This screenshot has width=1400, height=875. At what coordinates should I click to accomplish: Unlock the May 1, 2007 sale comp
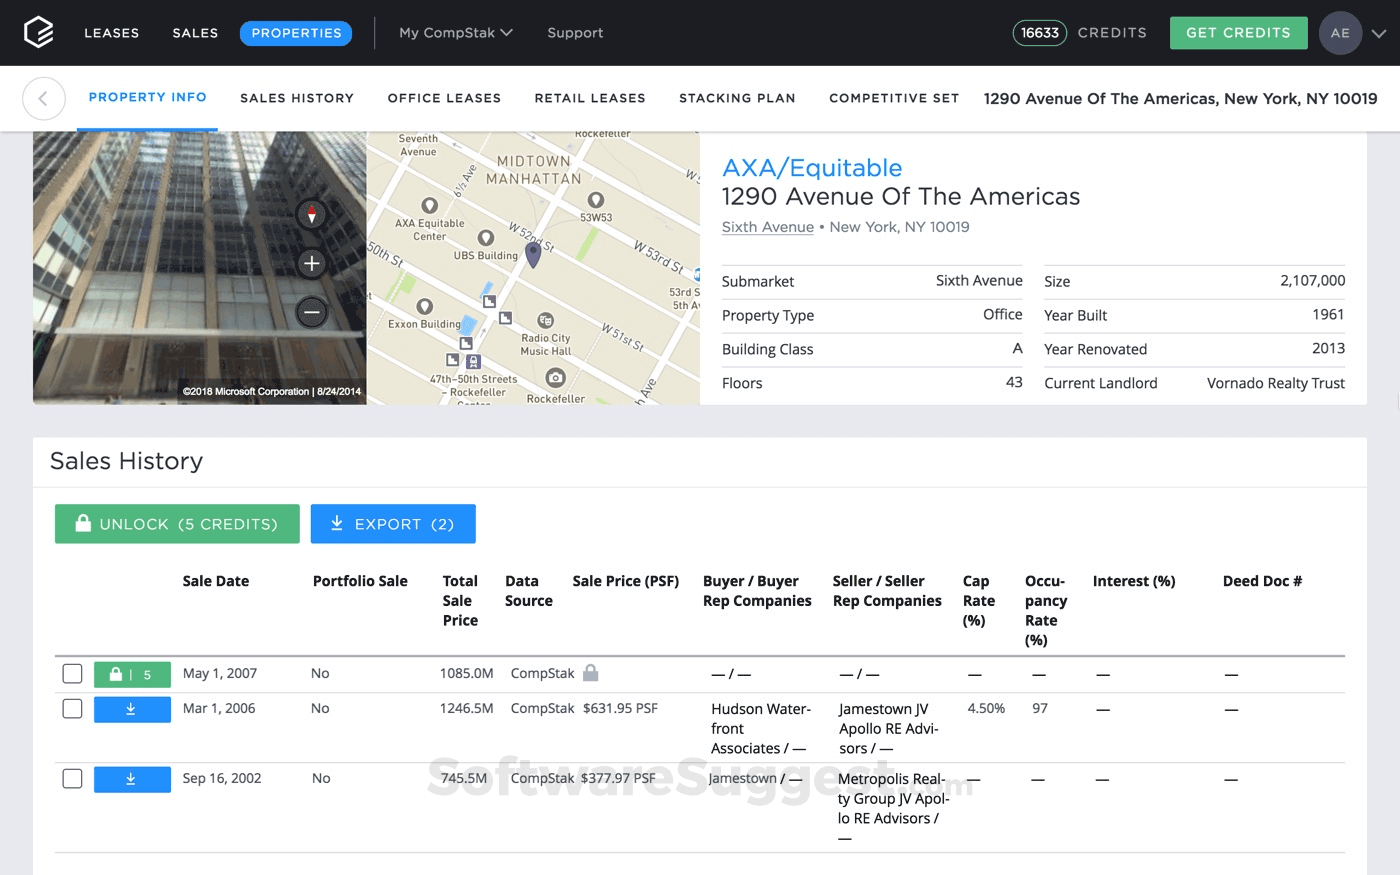tap(132, 673)
